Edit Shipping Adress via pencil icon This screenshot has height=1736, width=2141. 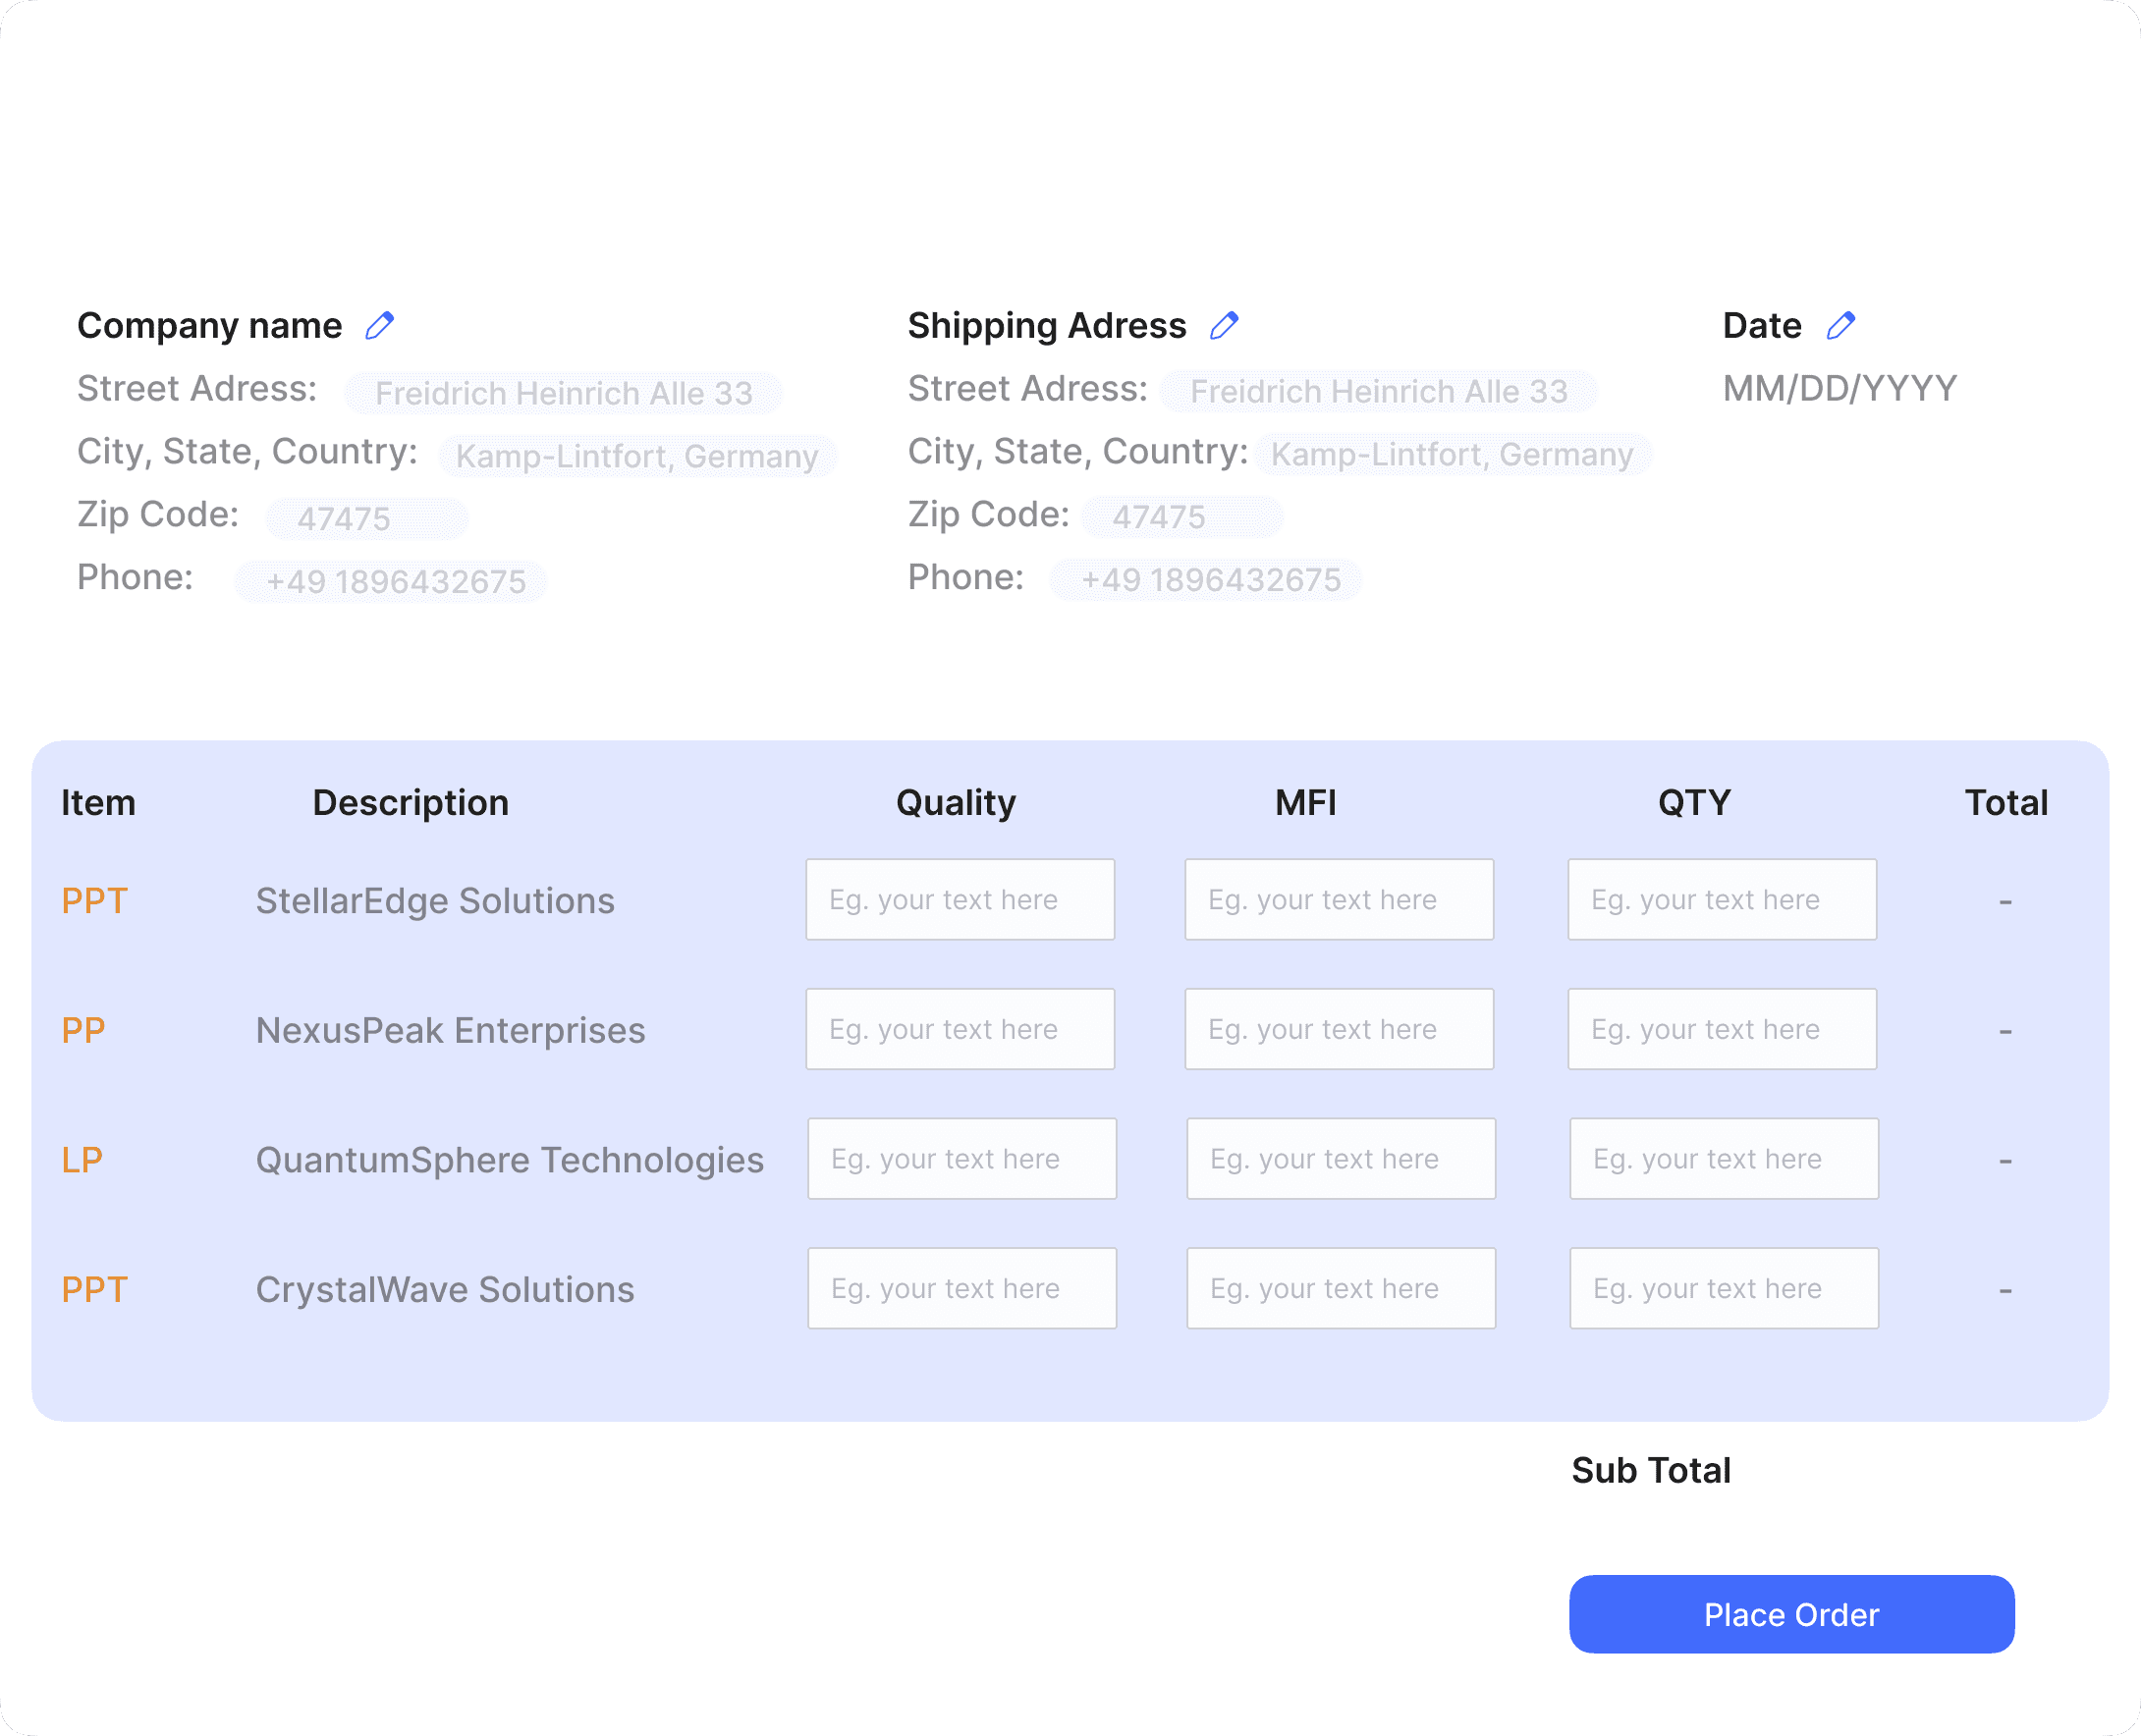[1223, 326]
